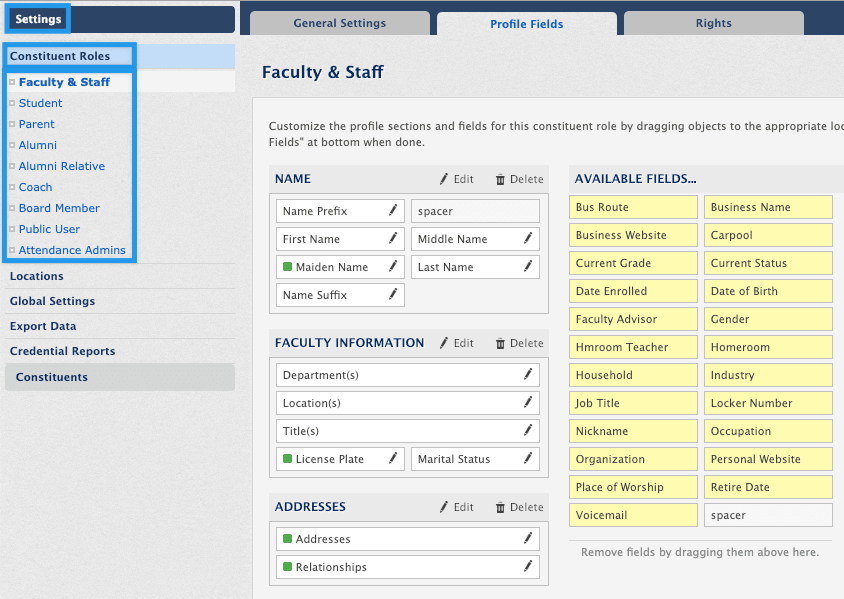The width and height of the screenshot is (844, 599).
Task: Select Alumni Relative role
Action: point(62,166)
